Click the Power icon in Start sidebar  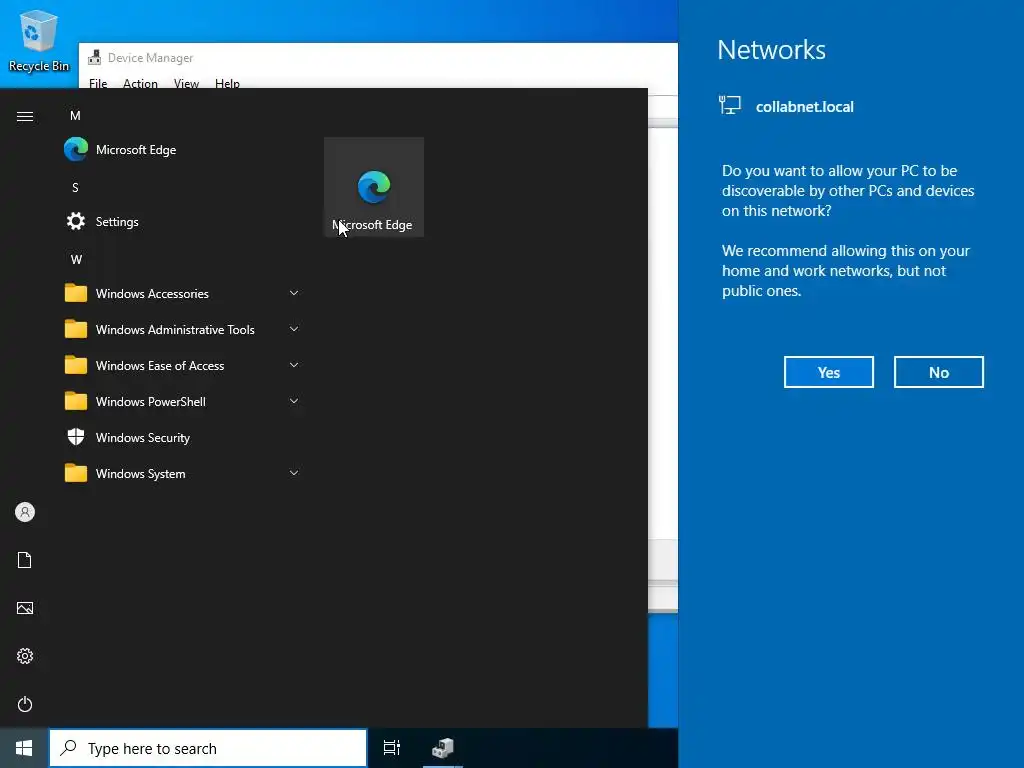(25, 704)
